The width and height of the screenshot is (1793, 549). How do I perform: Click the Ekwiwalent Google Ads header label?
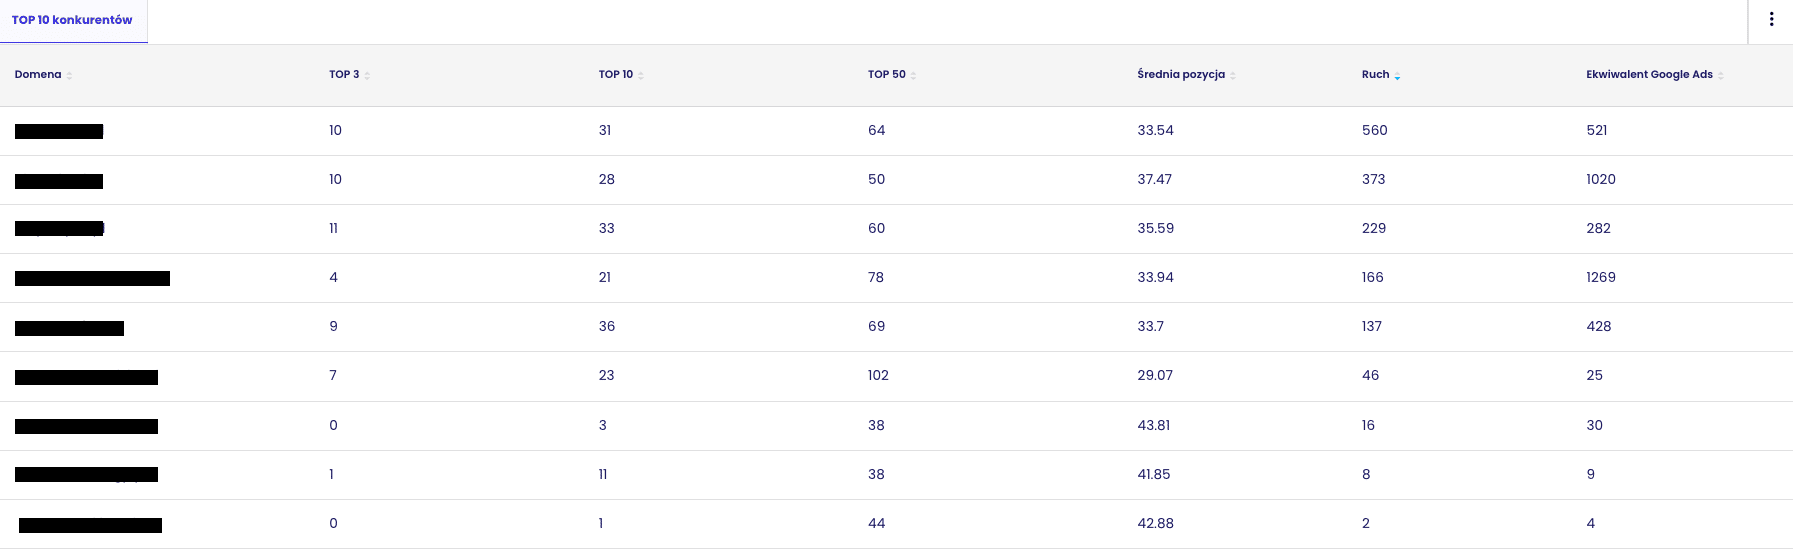pos(1649,75)
